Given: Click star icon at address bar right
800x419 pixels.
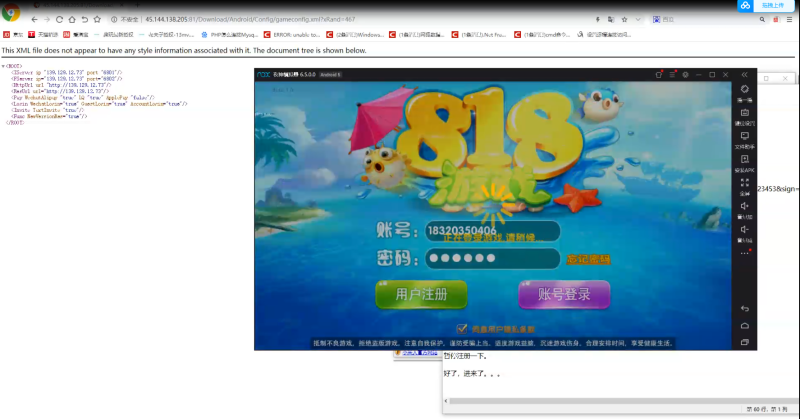Looking at the screenshot, I should pyautogui.click(x=624, y=19).
